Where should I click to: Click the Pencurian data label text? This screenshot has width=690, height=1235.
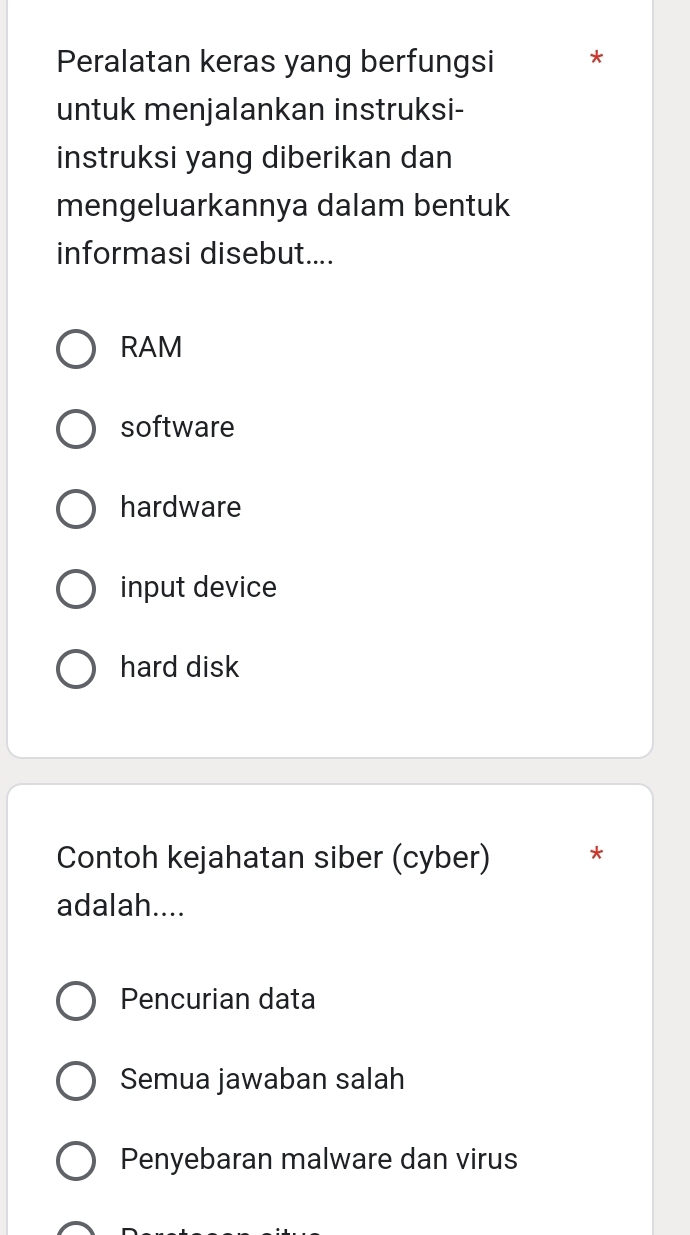click(x=217, y=1000)
